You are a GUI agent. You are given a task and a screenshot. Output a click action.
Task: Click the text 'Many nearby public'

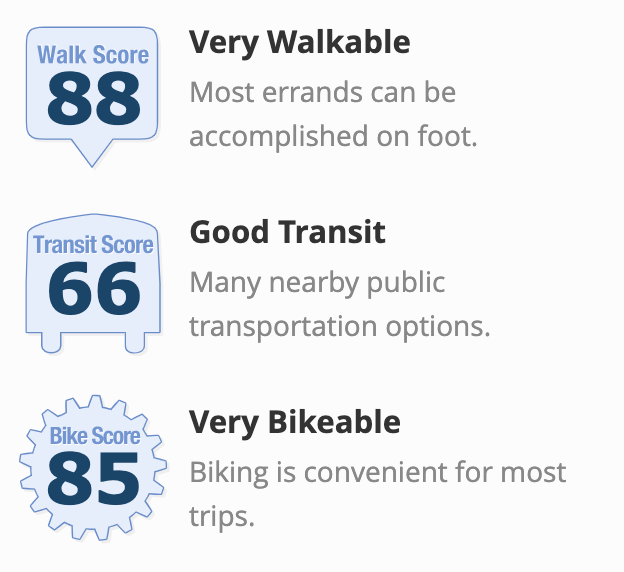click(317, 283)
